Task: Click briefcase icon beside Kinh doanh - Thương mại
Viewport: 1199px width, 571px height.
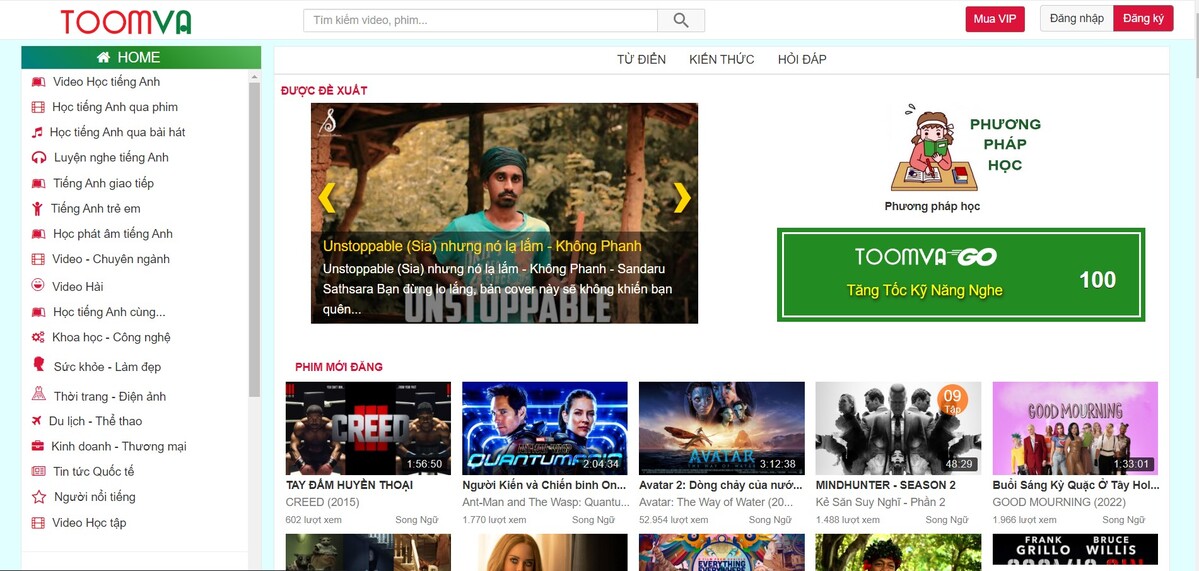Action: [x=37, y=446]
